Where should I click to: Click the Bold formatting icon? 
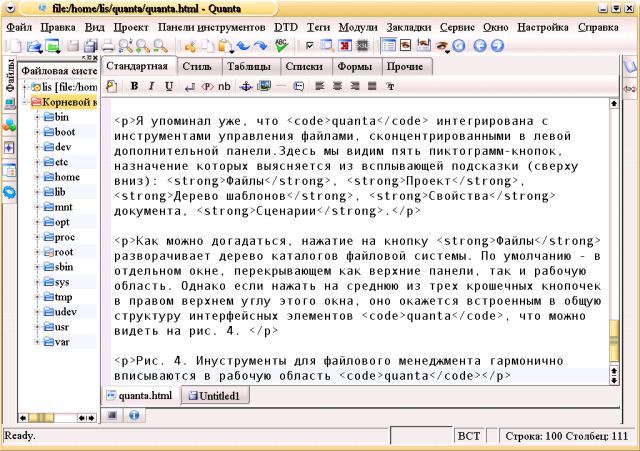(x=133, y=86)
